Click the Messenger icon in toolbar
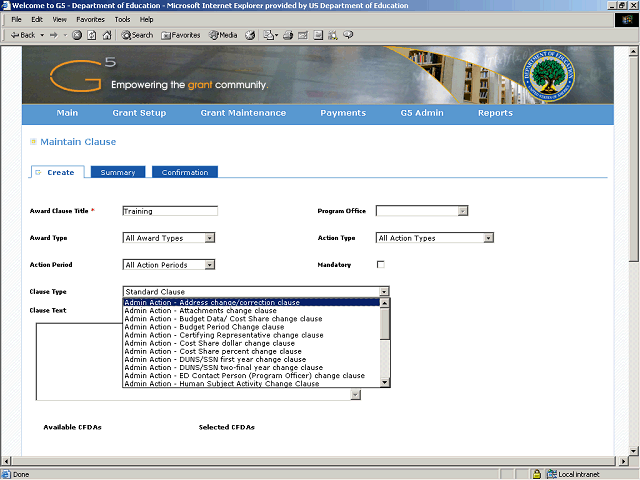Viewport: 640px width, 480px height. pos(348,35)
